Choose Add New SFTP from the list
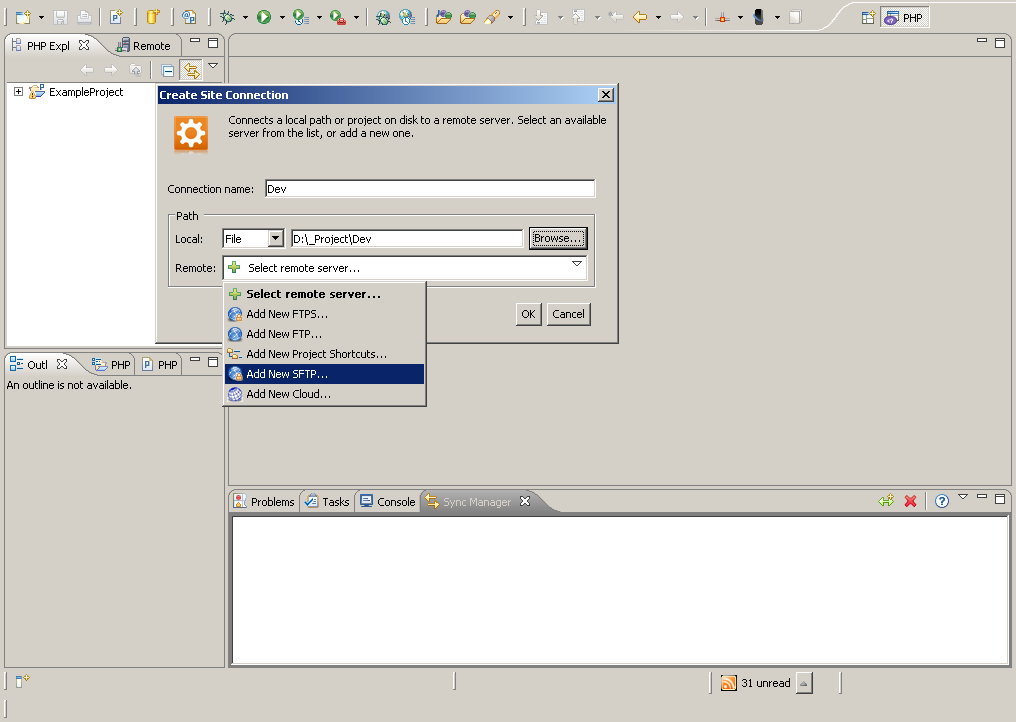The width and height of the screenshot is (1016, 722). [x=287, y=374]
